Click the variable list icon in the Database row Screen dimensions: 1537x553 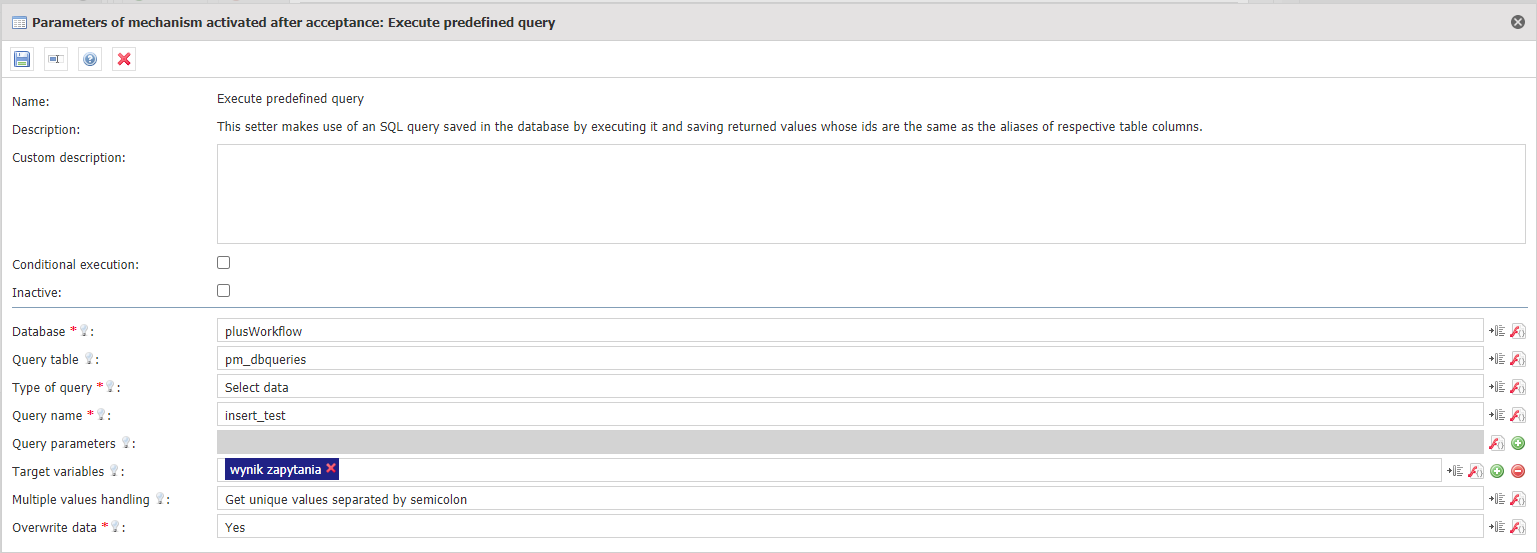[x=1497, y=331]
